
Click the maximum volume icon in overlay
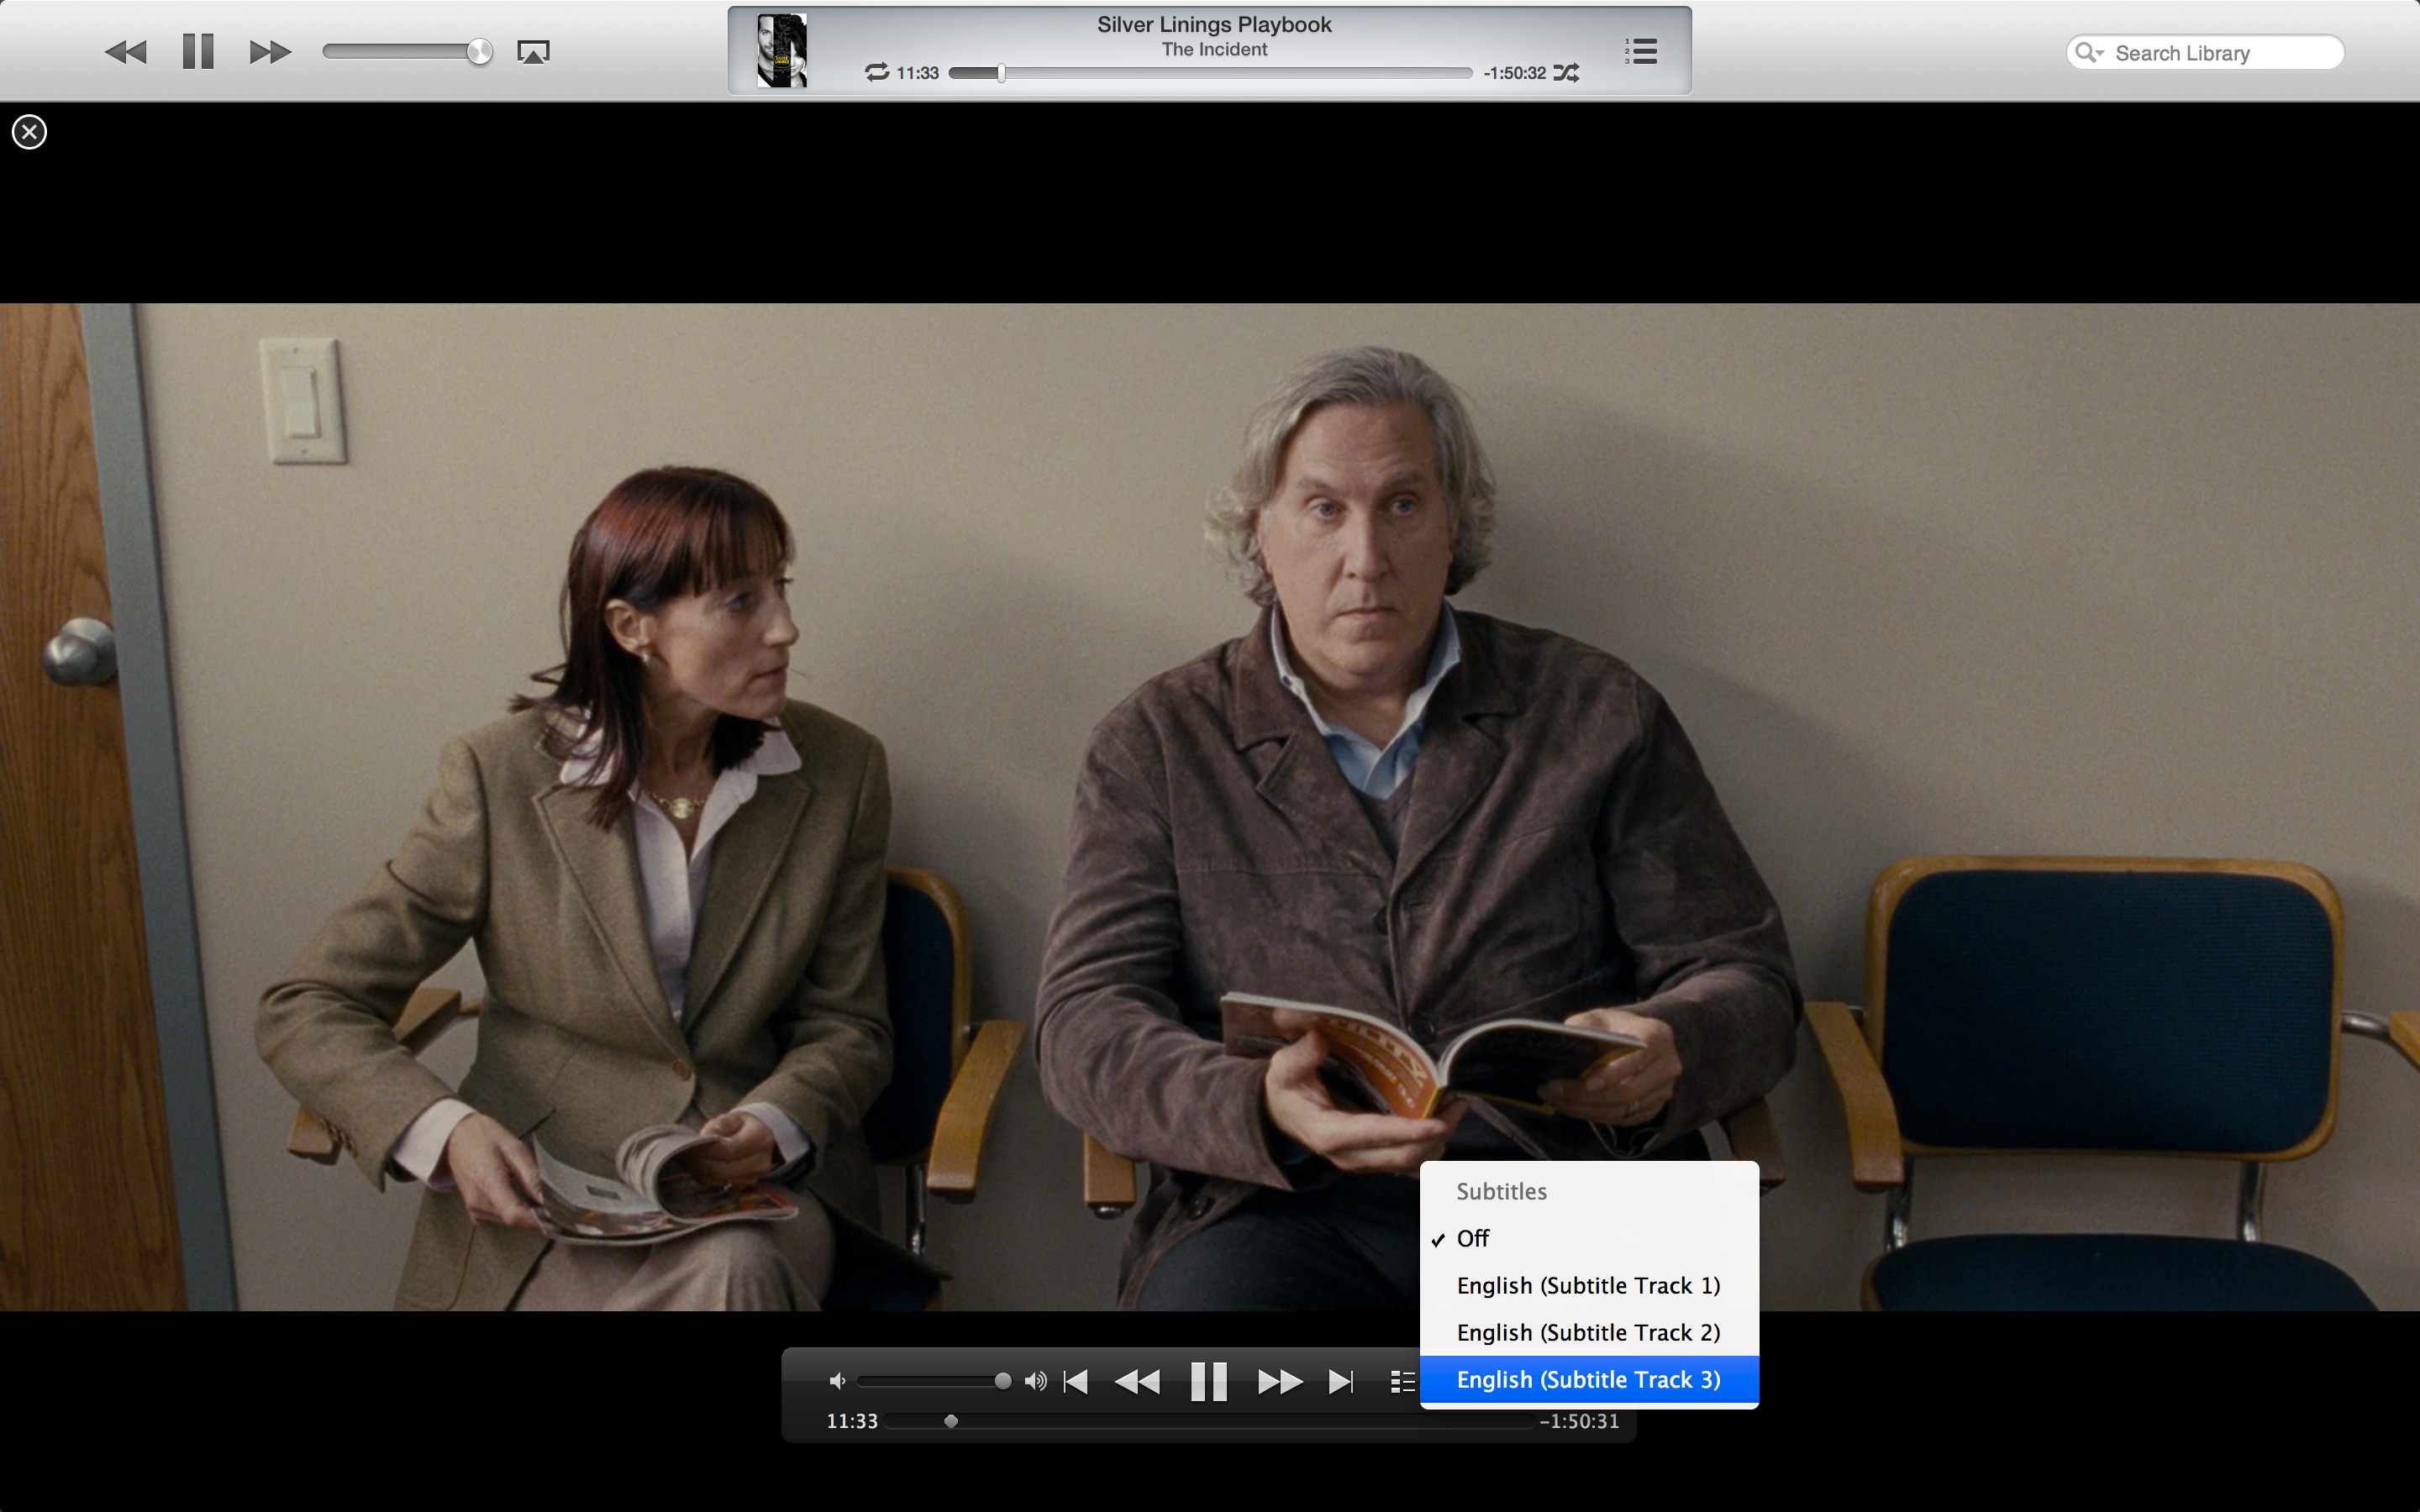click(1035, 1381)
